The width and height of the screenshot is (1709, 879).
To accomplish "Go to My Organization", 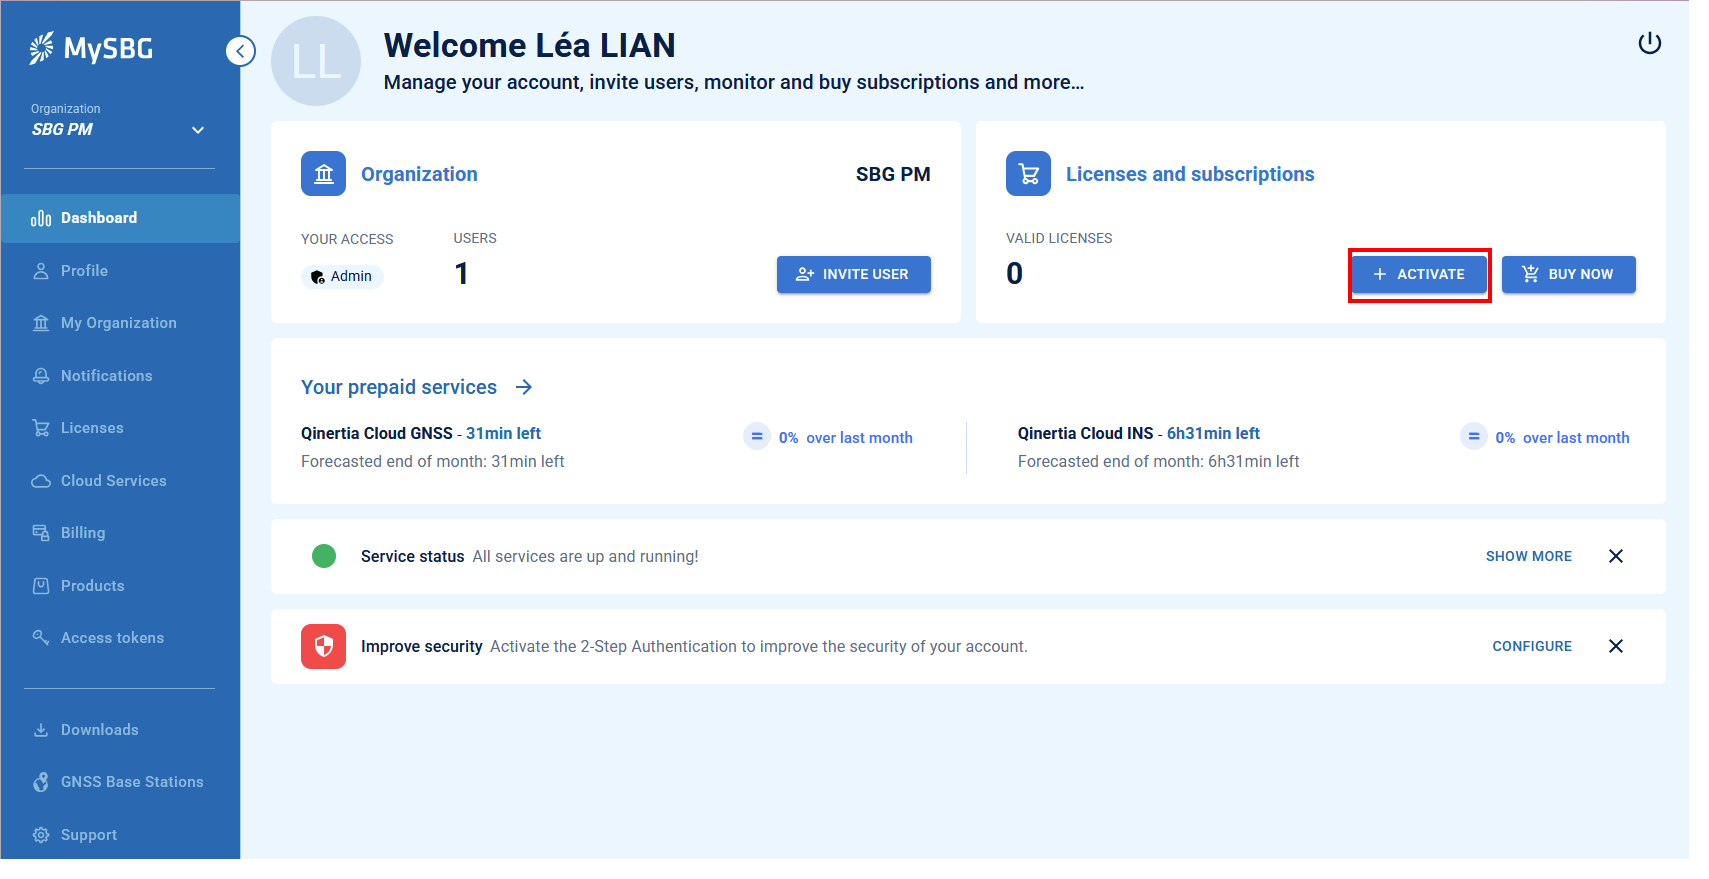I will pos(120,323).
